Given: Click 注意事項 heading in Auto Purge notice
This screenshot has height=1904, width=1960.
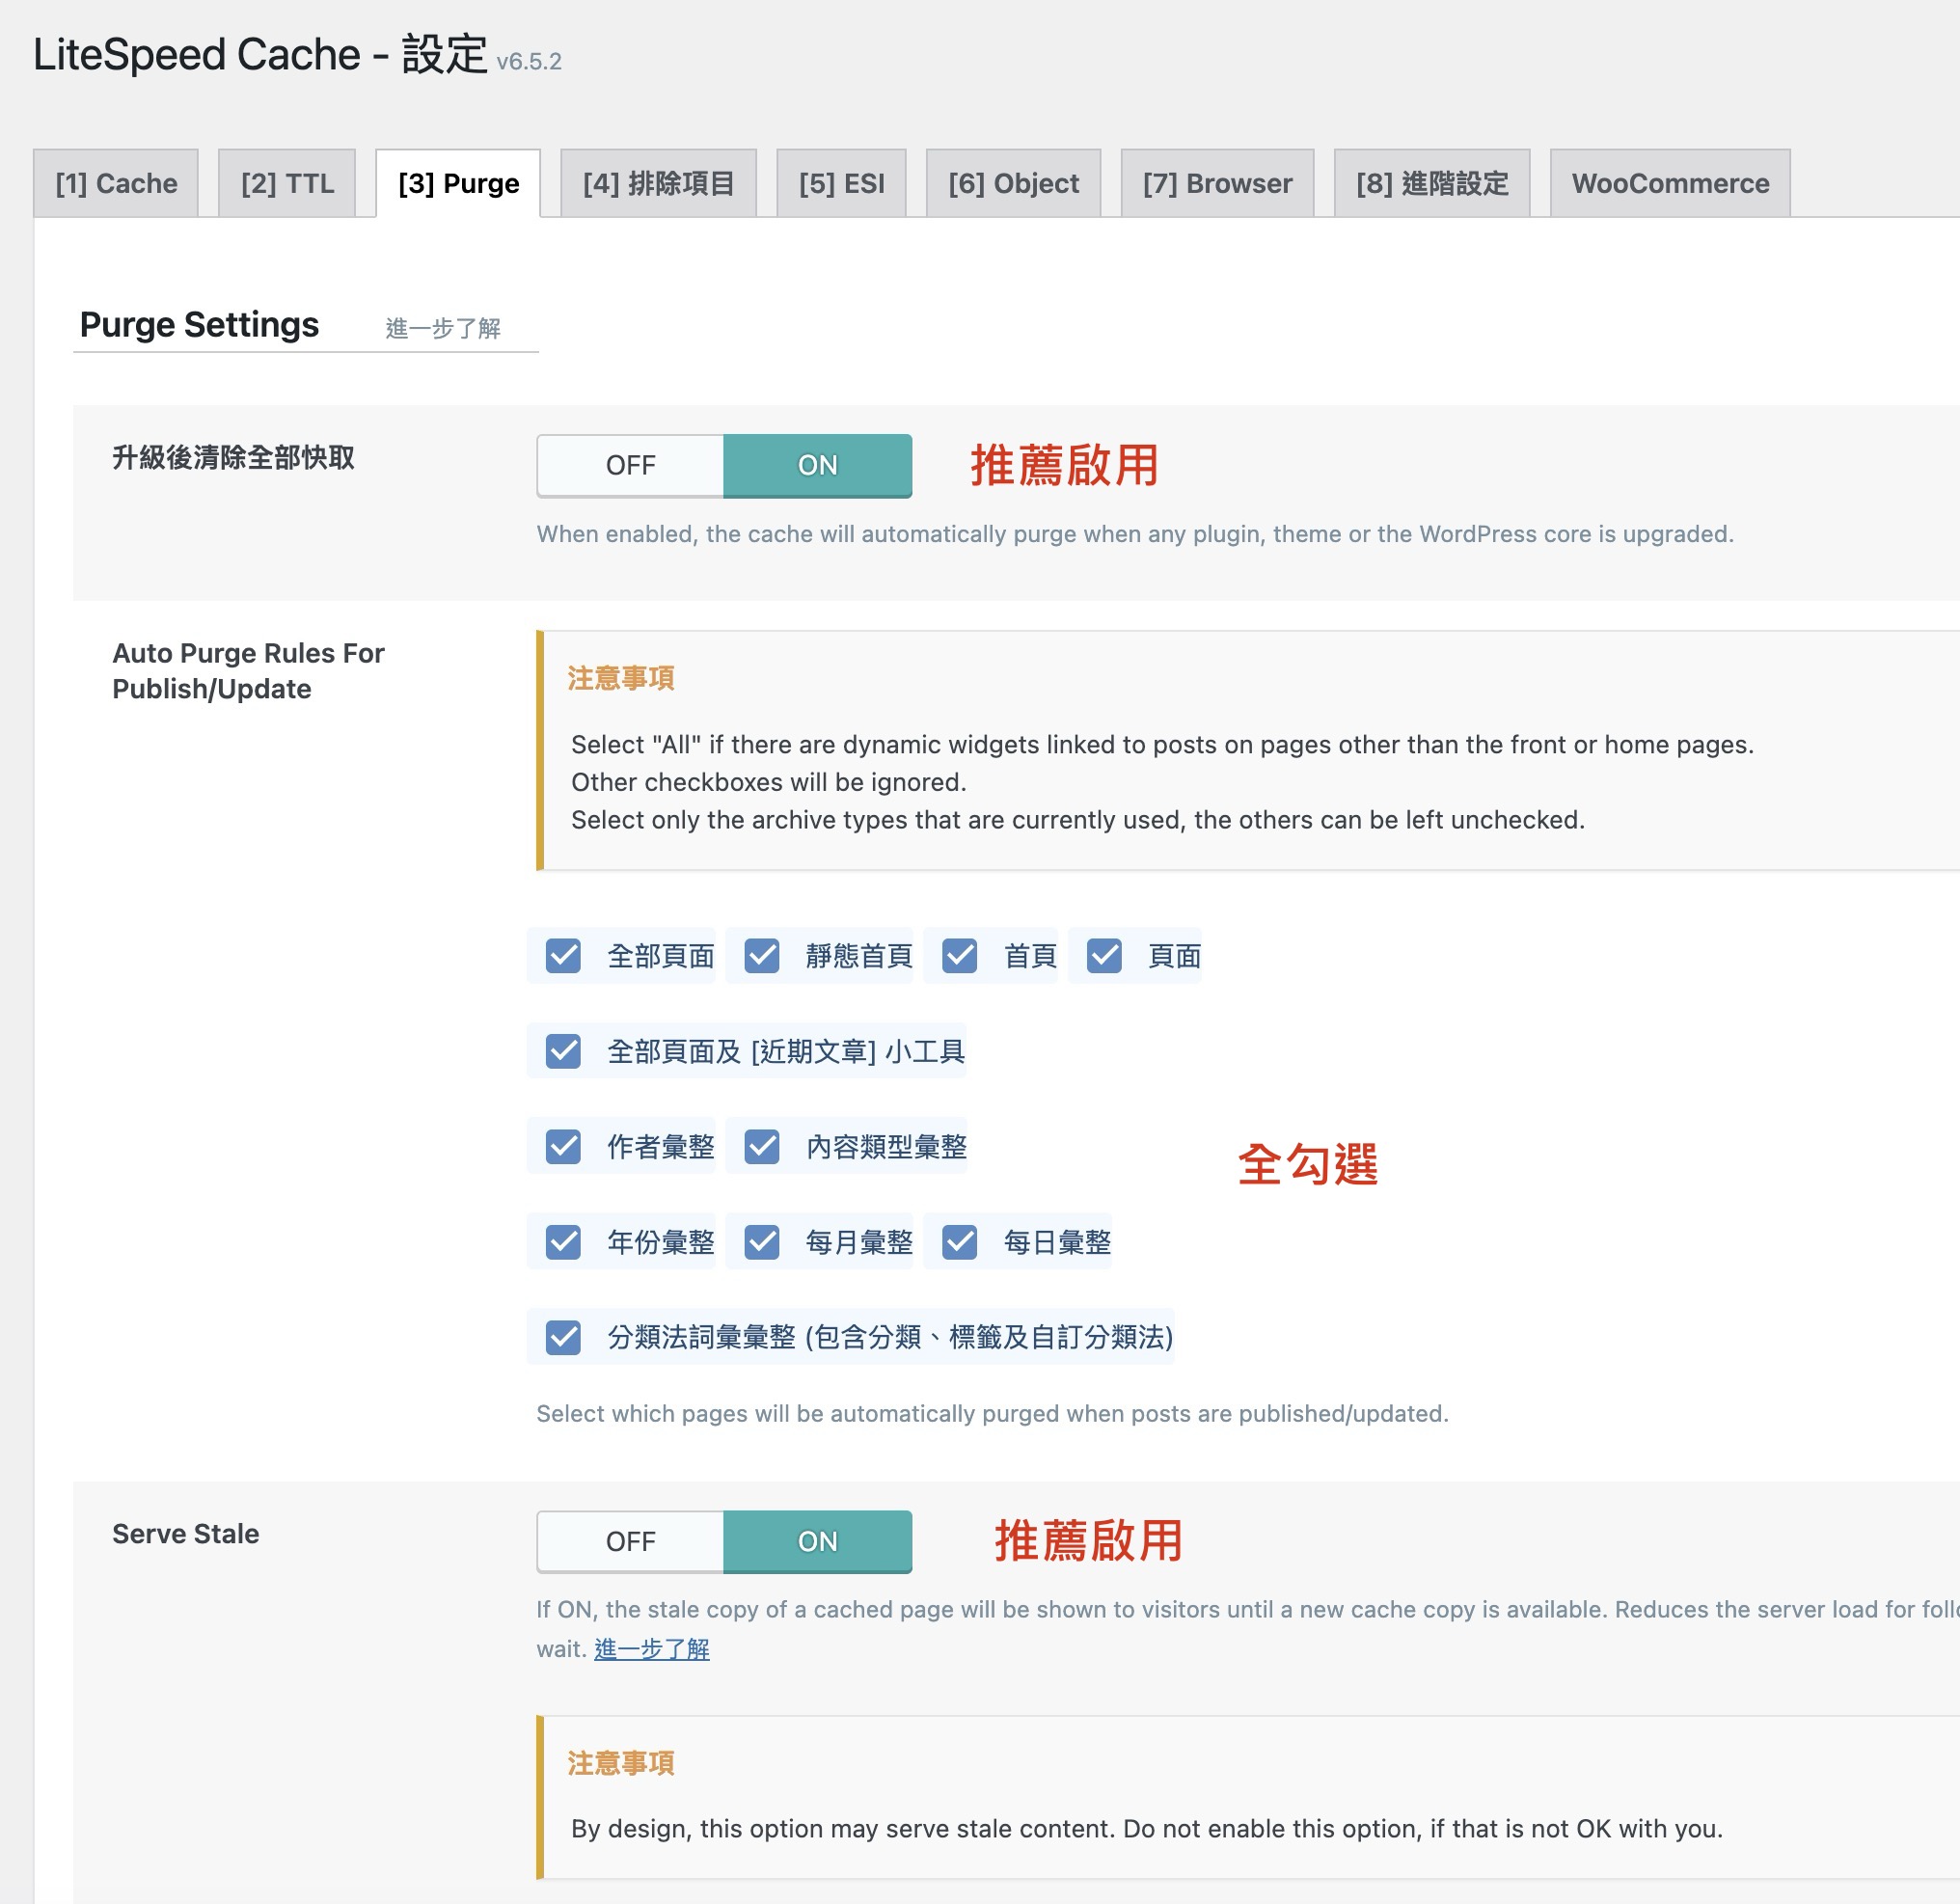Looking at the screenshot, I should click(x=621, y=678).
